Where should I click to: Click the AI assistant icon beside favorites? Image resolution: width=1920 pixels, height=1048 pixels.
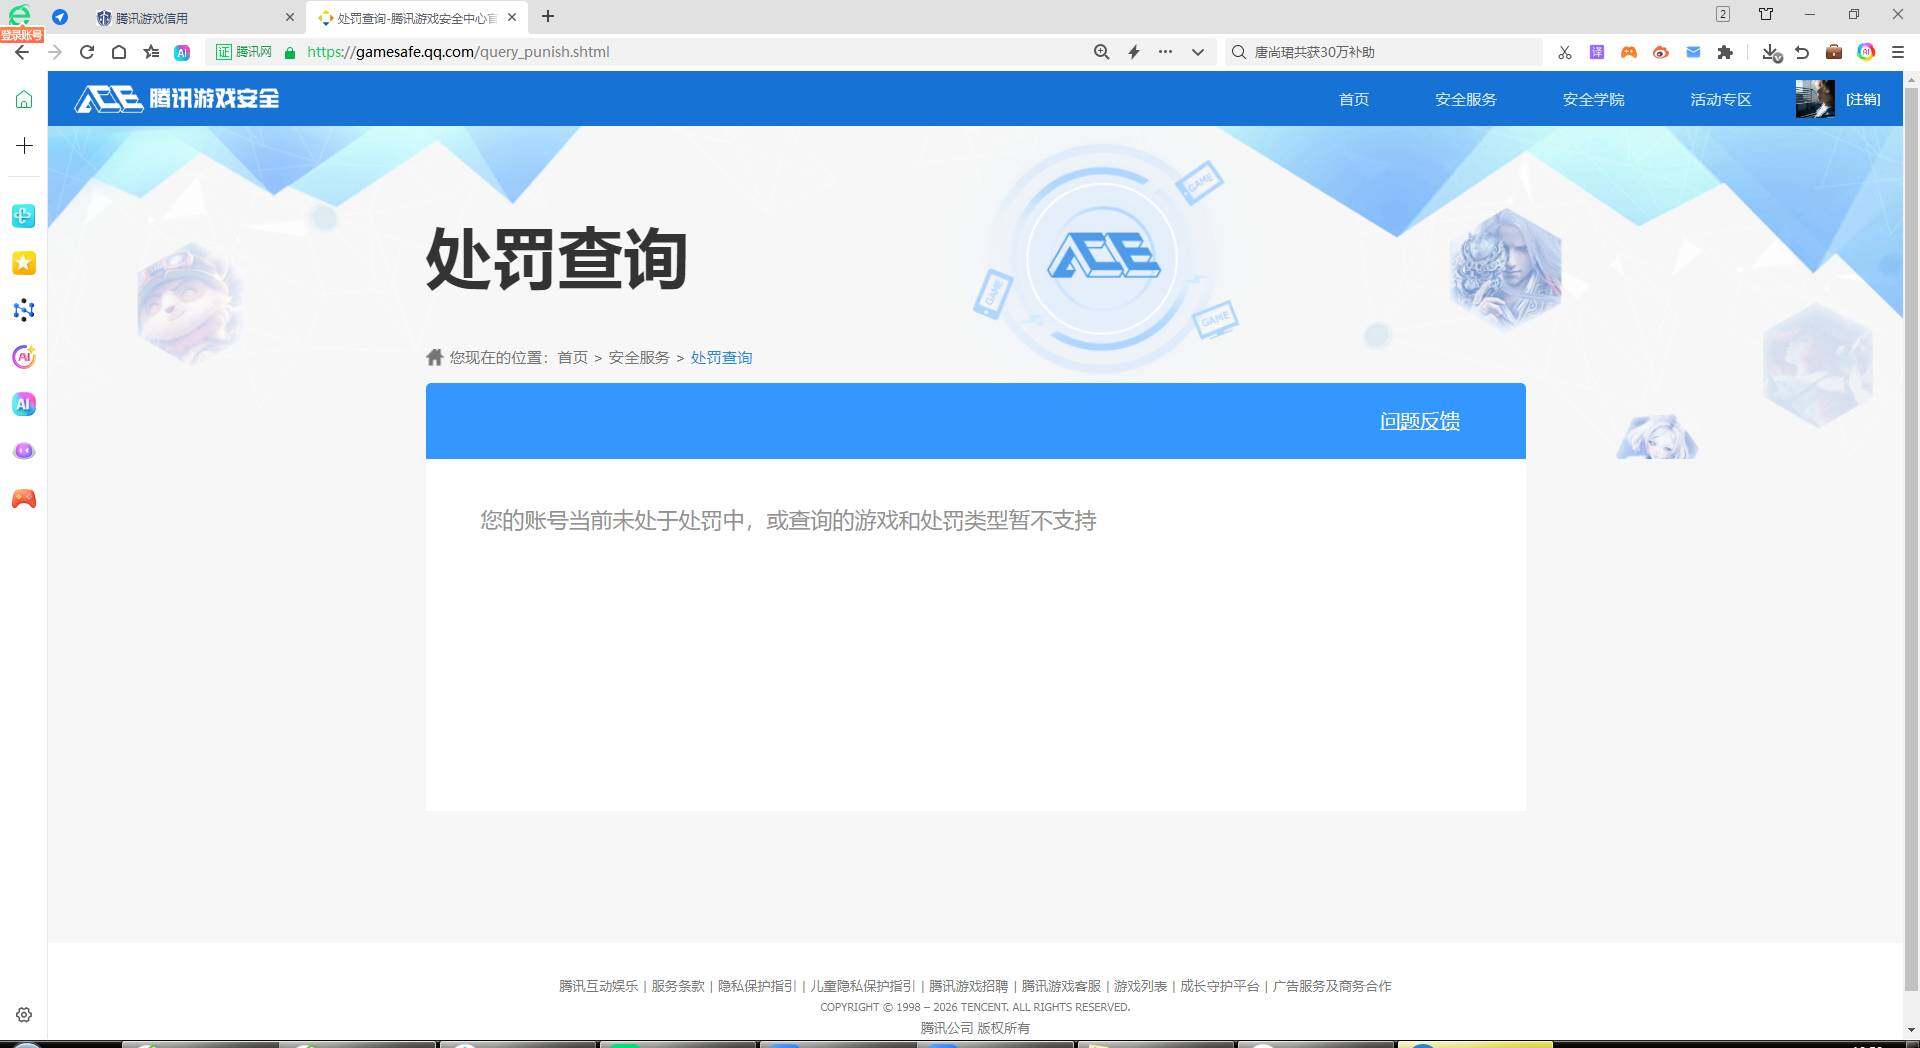(x=182, y=52)
